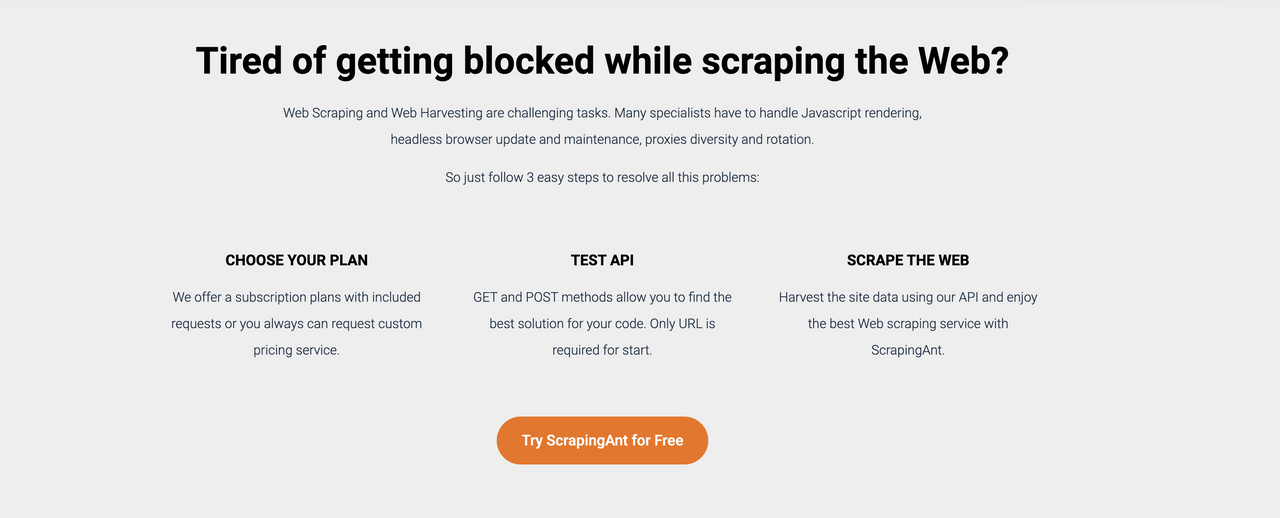
Task: Select the SCRAPE THE WEB heading
Action: coord(908,260)
